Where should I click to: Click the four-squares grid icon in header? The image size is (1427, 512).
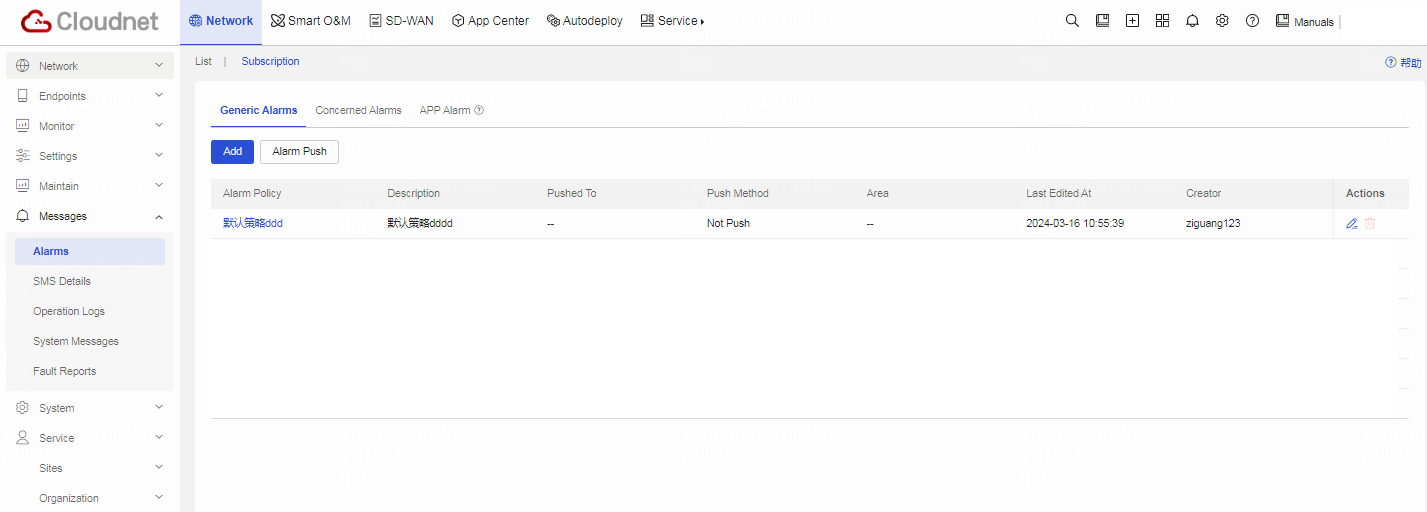click(1162, 21)
